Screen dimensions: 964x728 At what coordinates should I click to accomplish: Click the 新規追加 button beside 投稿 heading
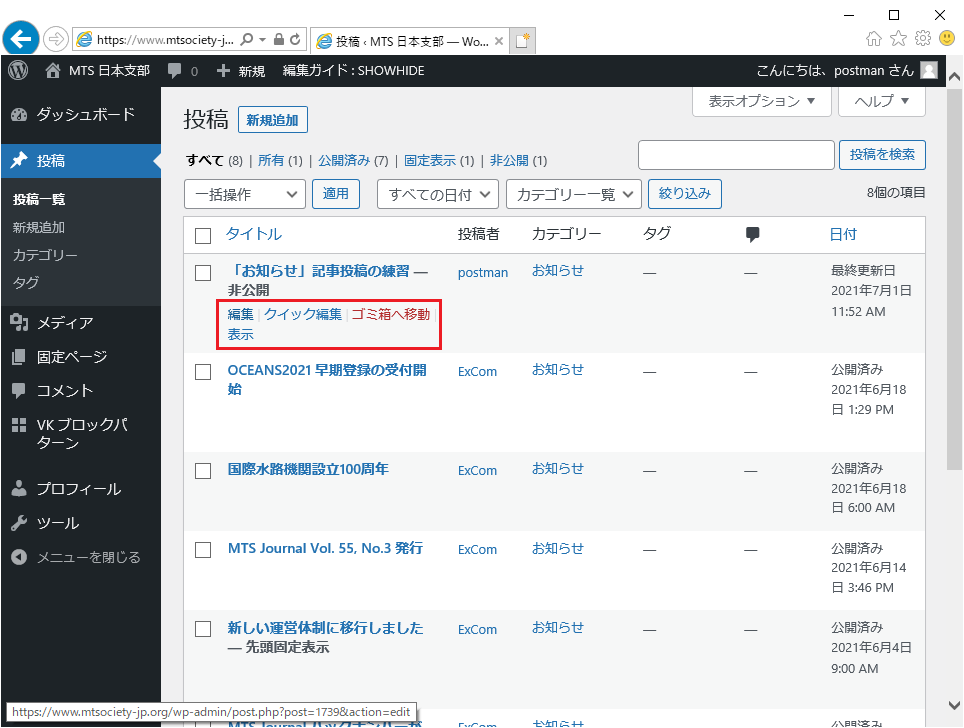(x=273, y=120)
